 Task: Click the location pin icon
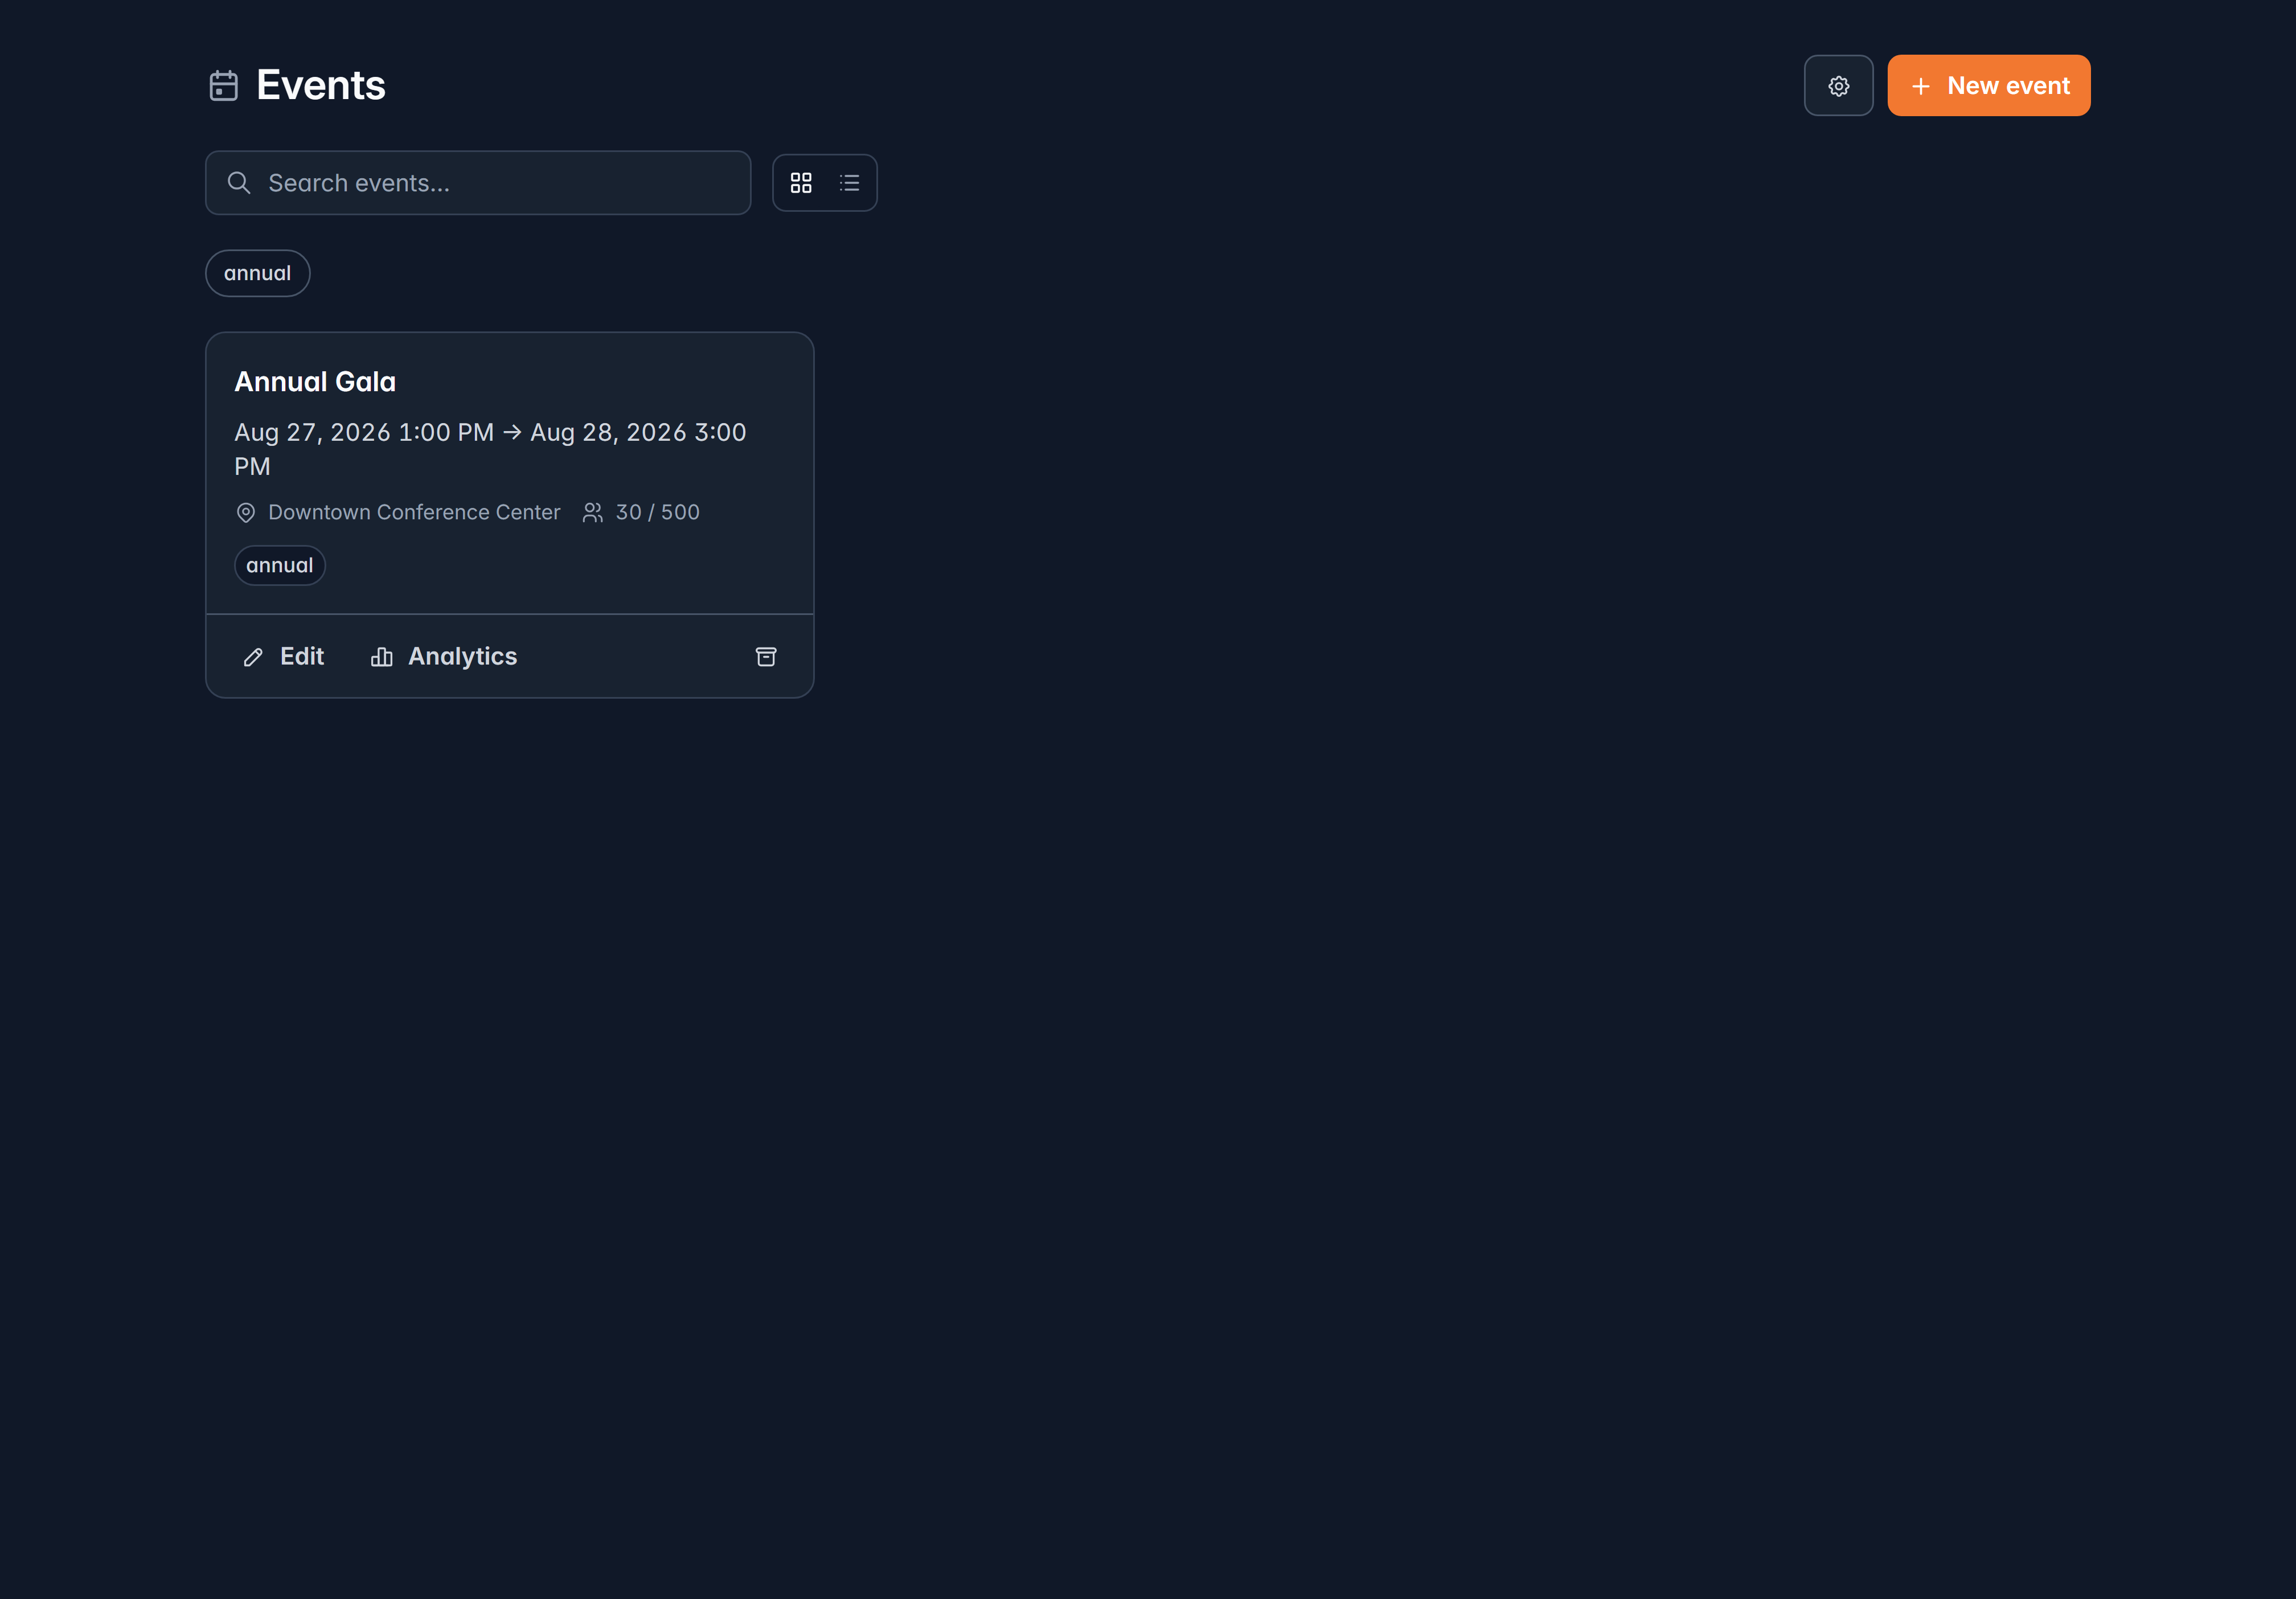pyautogui.click(x=246, y=513)
